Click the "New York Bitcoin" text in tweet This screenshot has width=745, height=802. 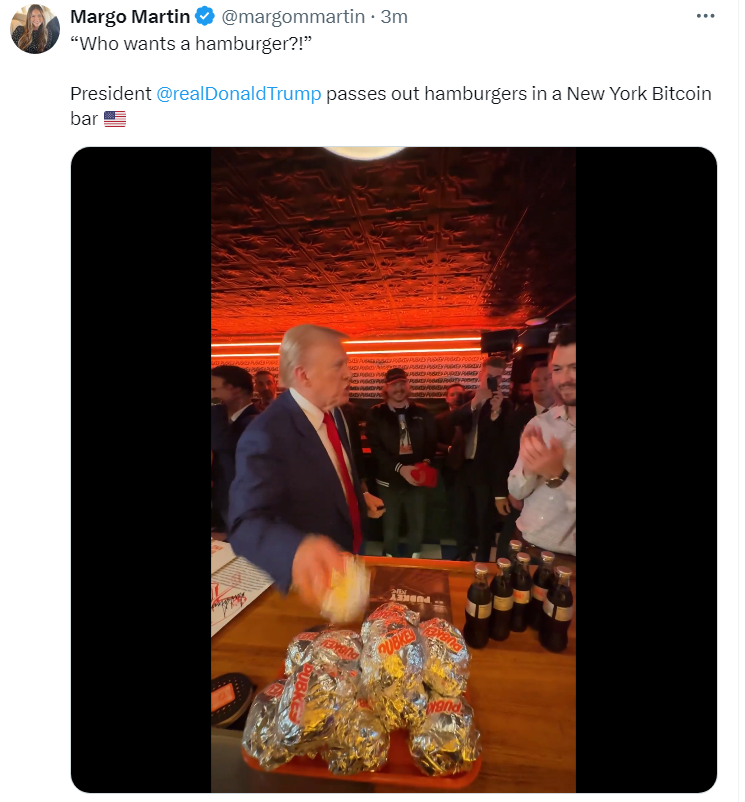pyautogui.click(x=639, y=94)
